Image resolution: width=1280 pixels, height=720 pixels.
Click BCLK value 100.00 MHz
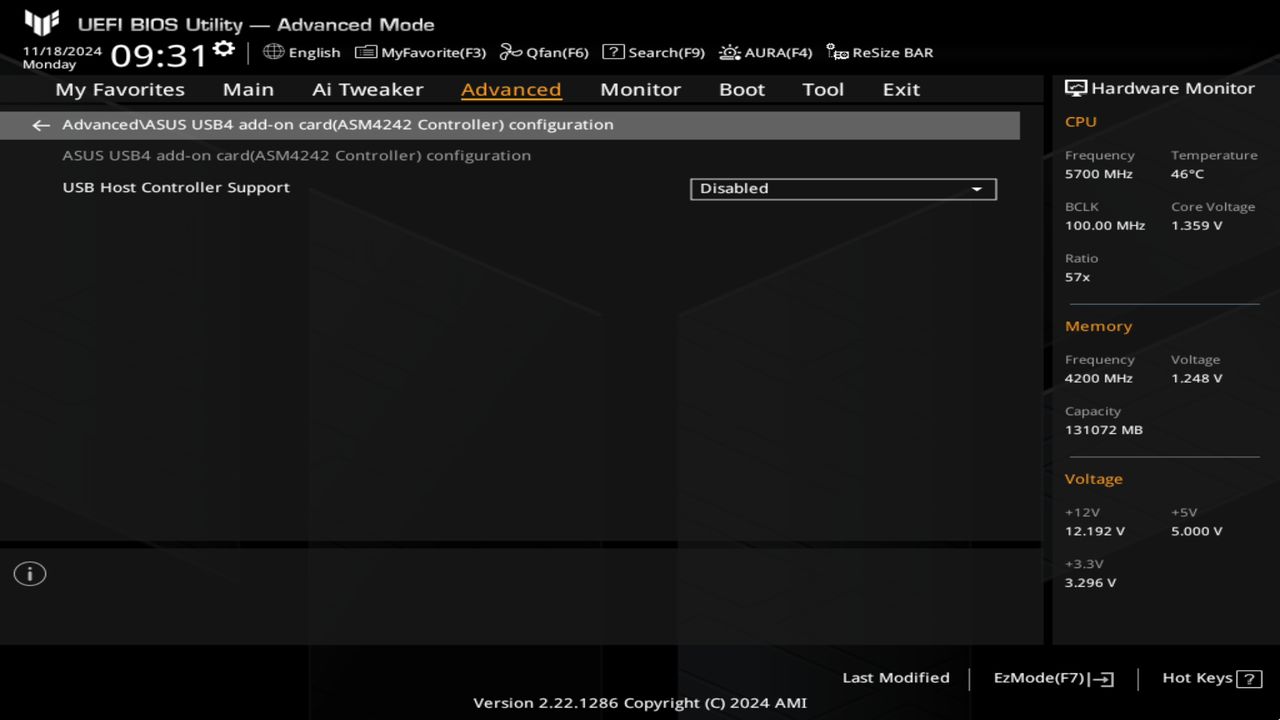[x=1105, y=226]
